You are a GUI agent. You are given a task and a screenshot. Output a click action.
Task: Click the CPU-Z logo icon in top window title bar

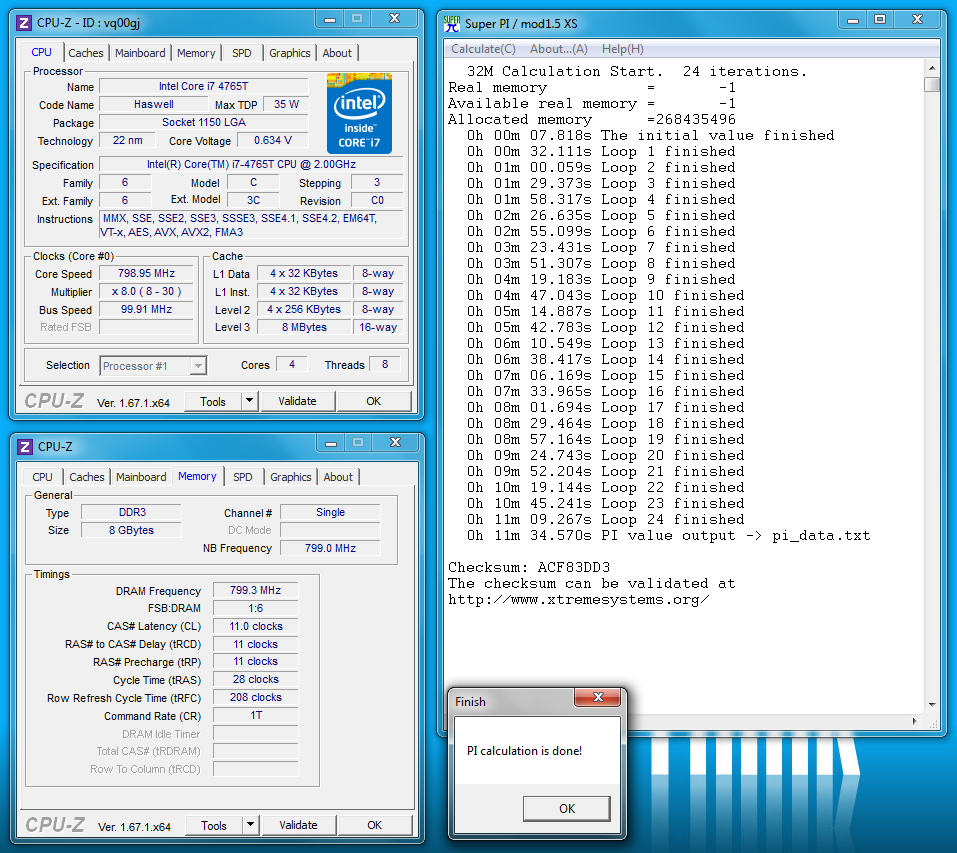(x=24, y=23)
